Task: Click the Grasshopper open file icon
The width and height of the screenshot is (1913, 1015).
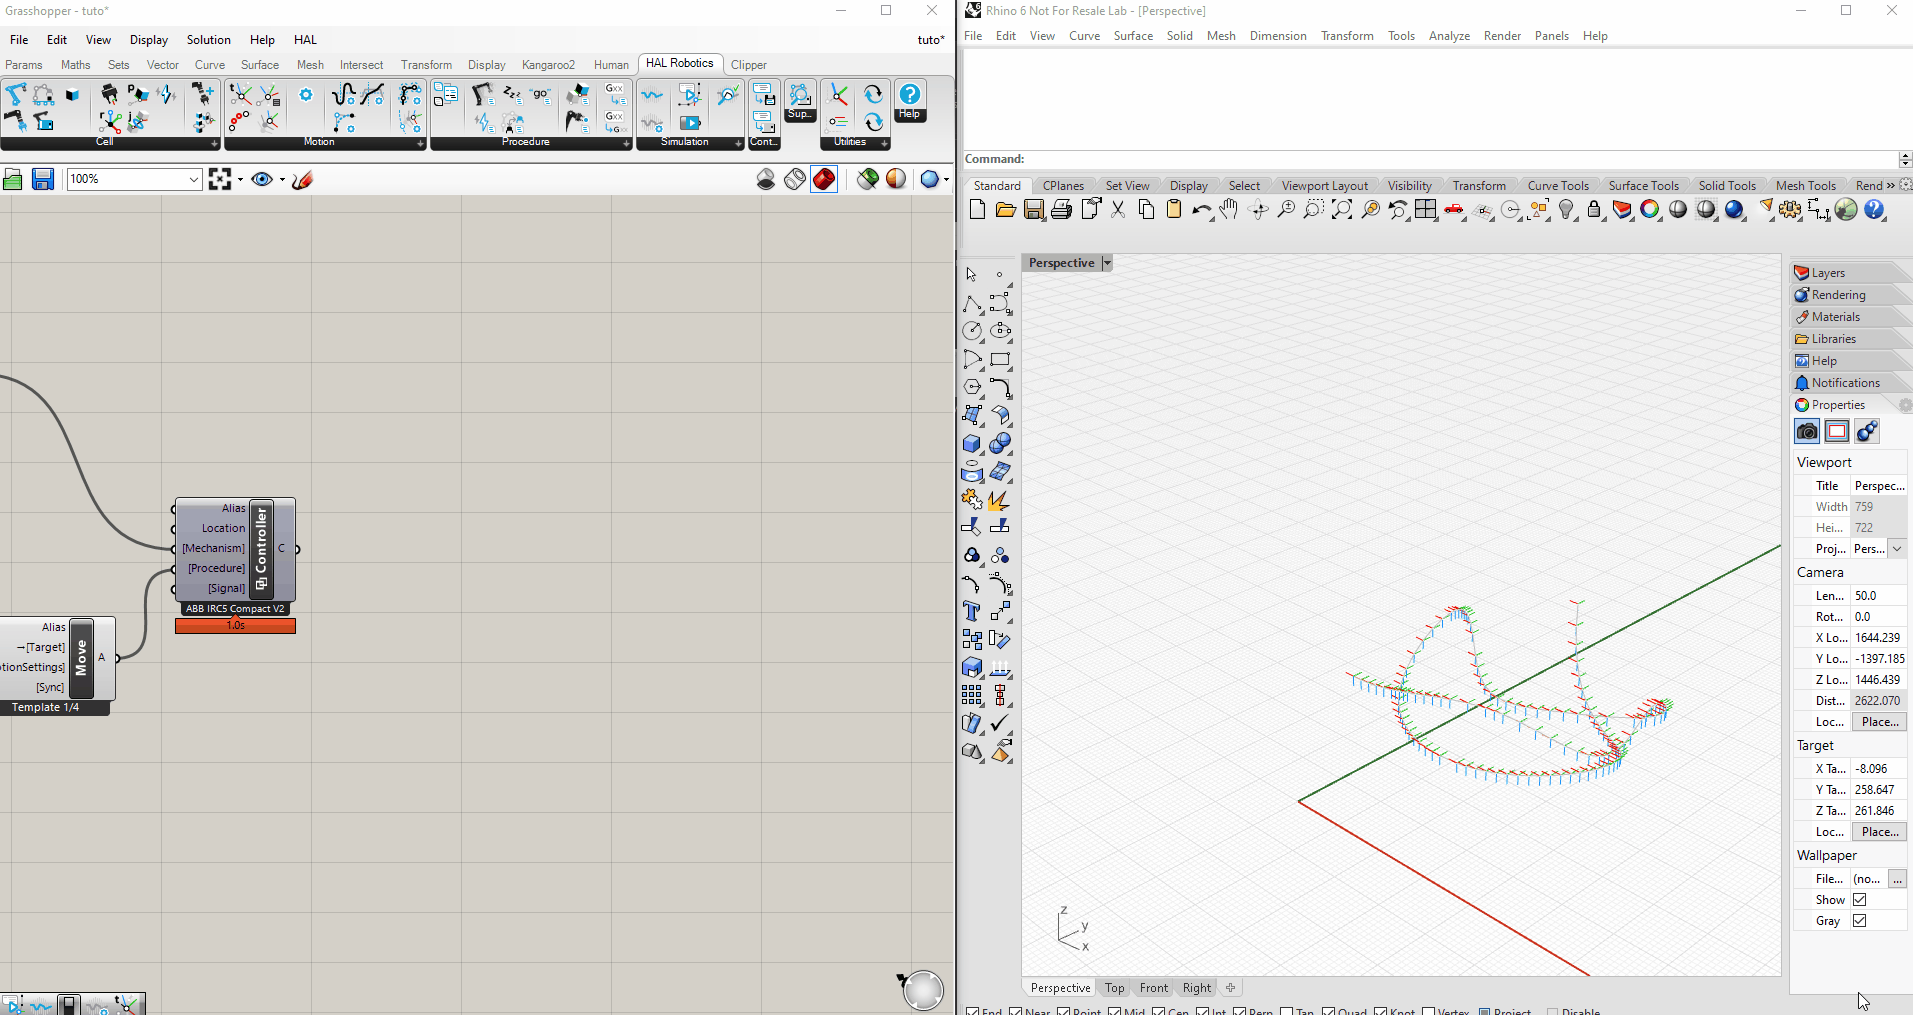Action: click(13, 179)
